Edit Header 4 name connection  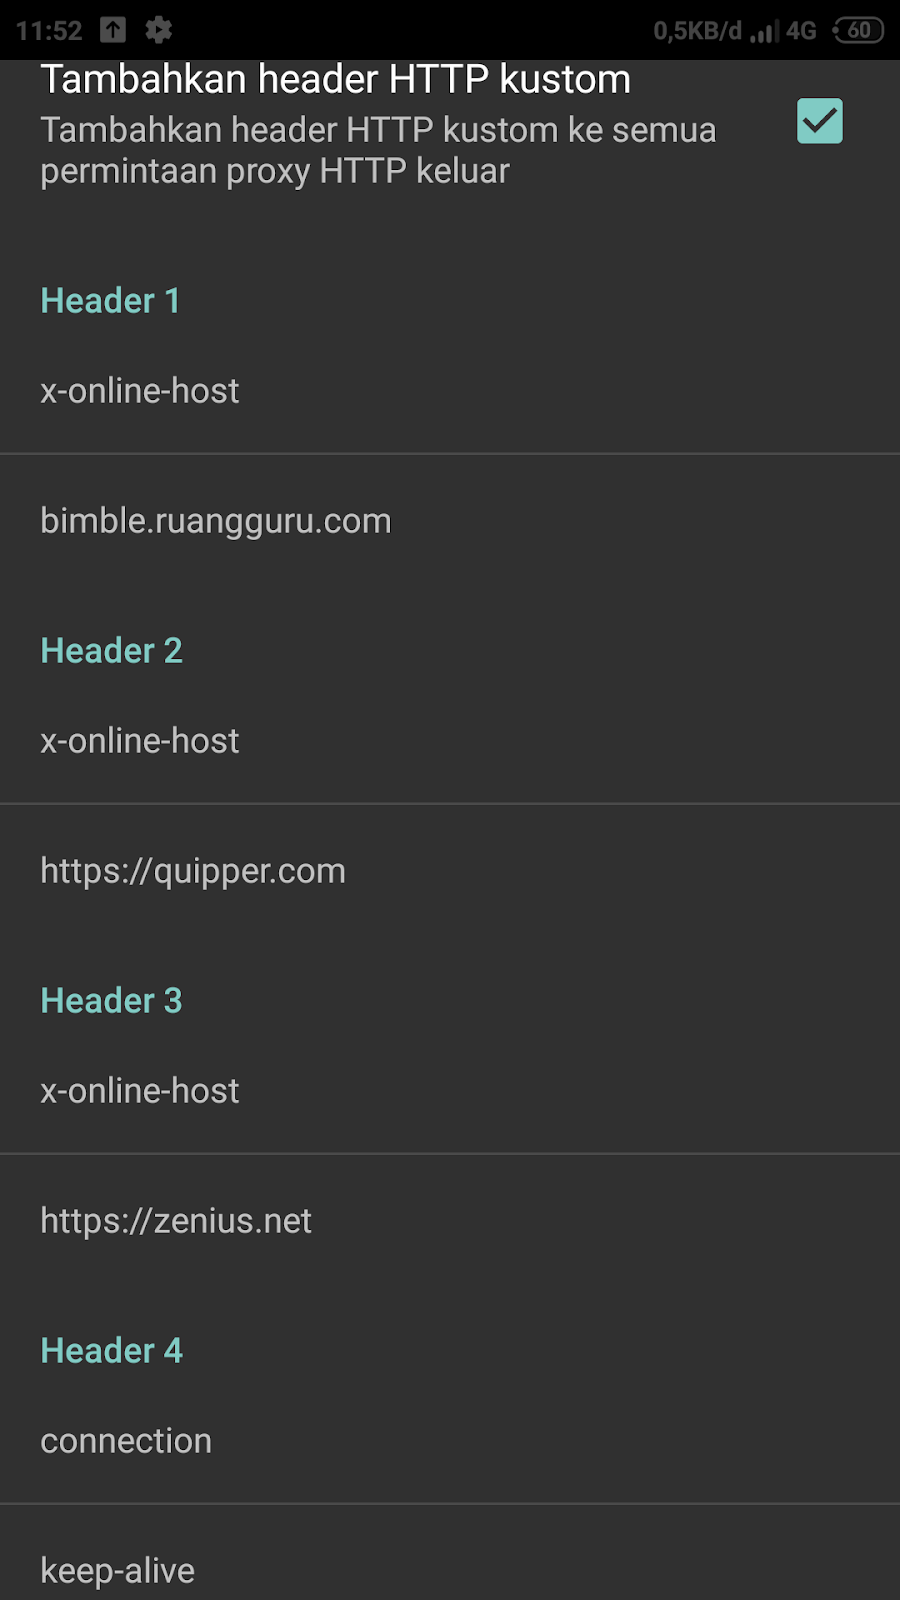click(450, 1441)
